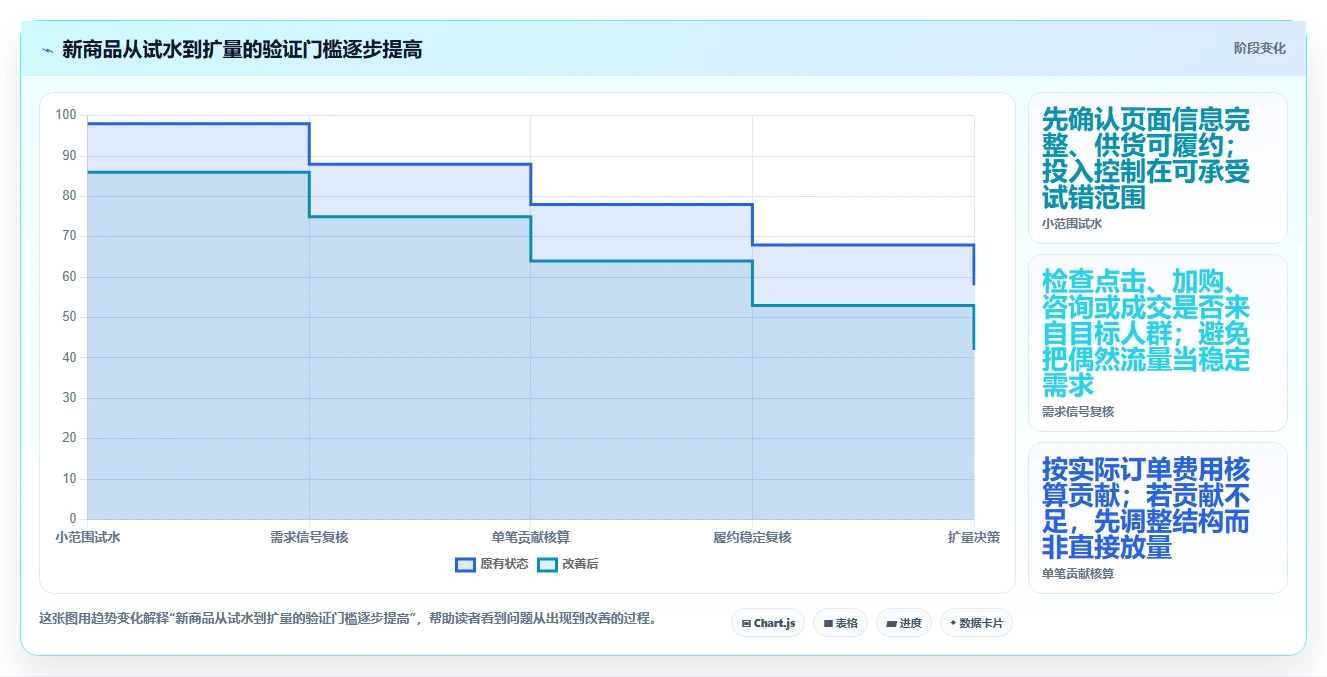Screen dimensions: 1327x677
Task: Click the y-axis value 100
Action: pyautogui.click(x=66, y=115)
